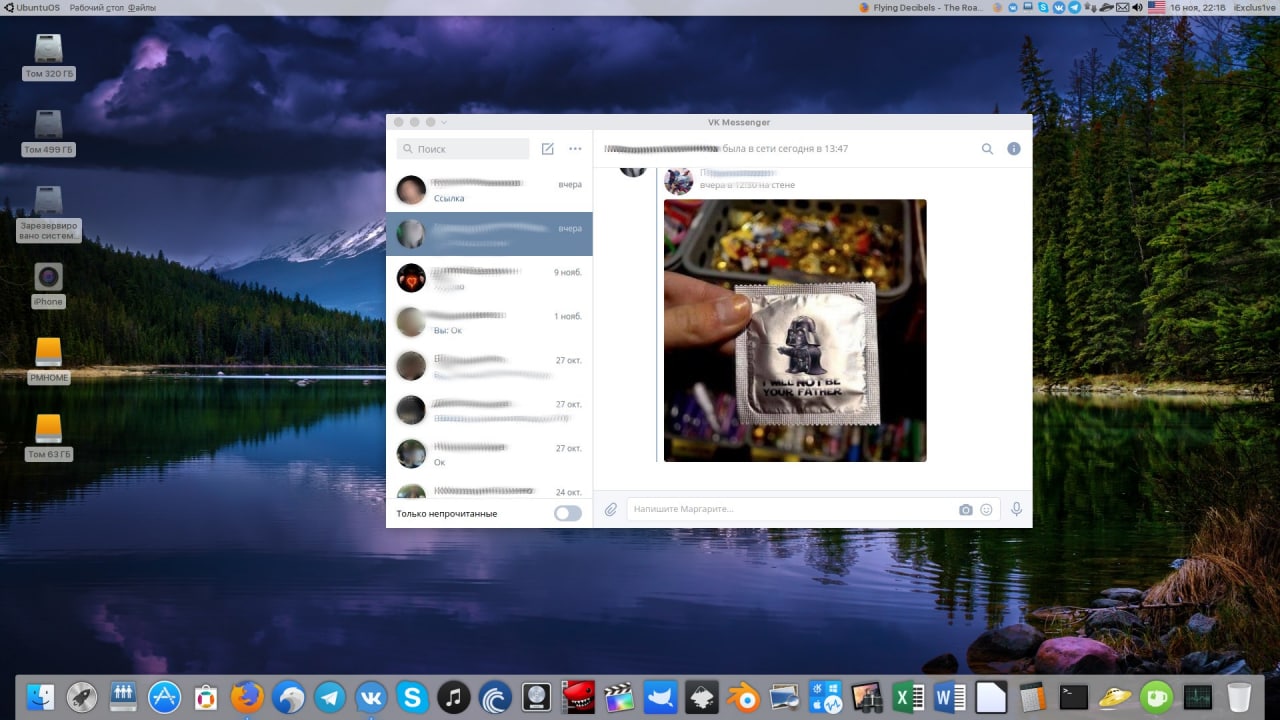The height and width of the screenshot is (720, 1280).
Task: Launch Firefox from the dock
Action: click(x=247, y=697)
